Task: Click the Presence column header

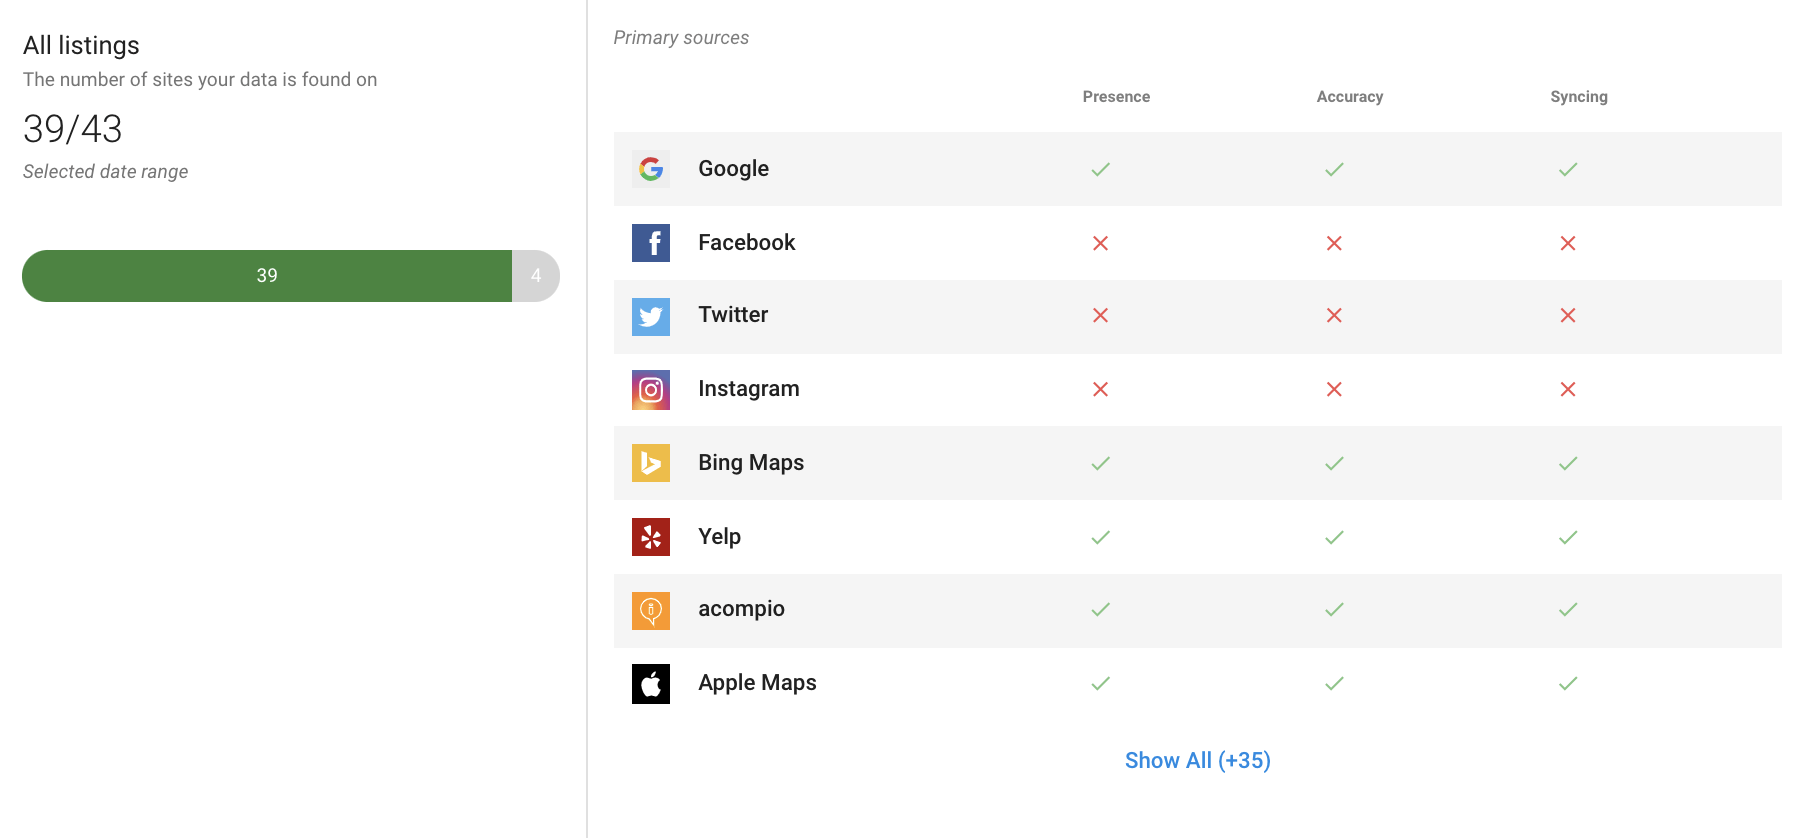Action: click(1116, 96)
